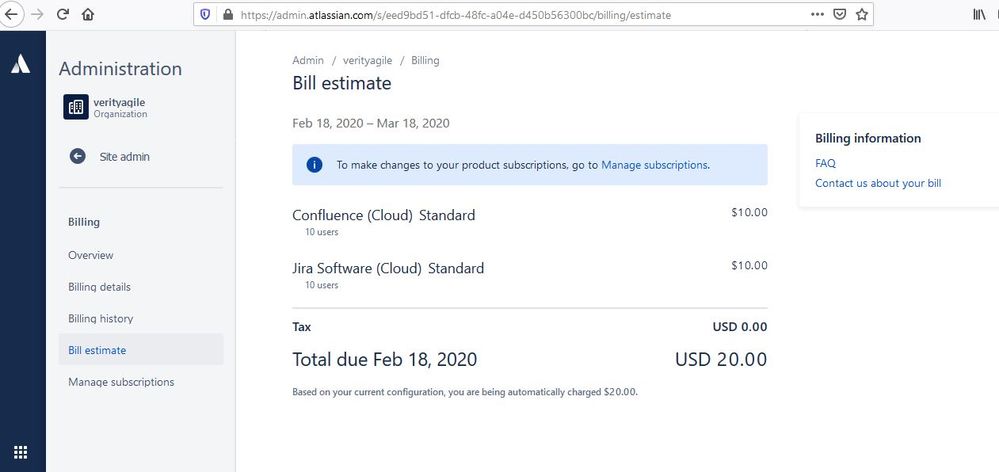Click verityagile breadcrumb link
The width and height of the screenshot is (999, 472).
(x=368, y=61)
